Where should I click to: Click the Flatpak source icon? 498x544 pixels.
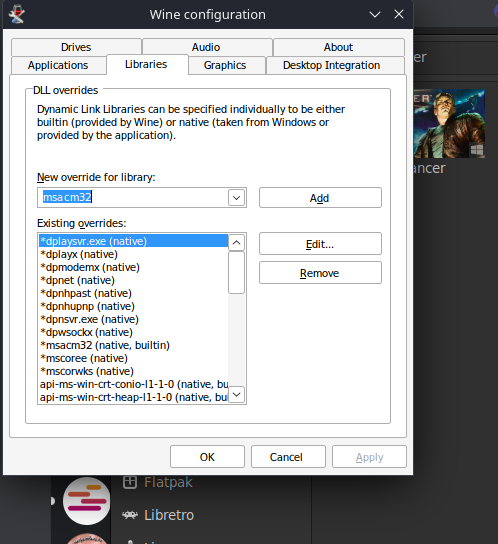point(130,482)
